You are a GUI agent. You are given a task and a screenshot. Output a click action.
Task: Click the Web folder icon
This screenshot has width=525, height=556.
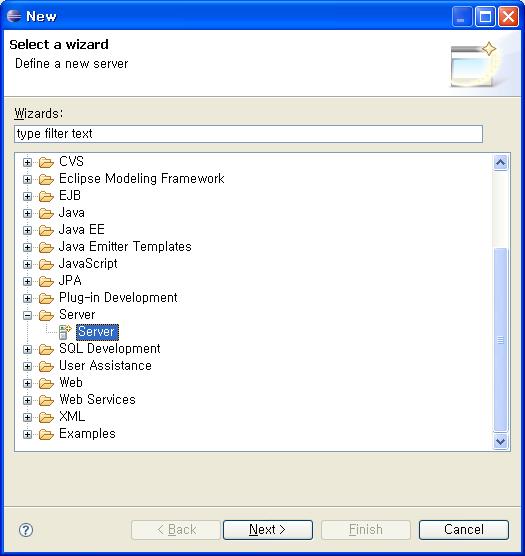pyautogui.click(x=46, y=384)
